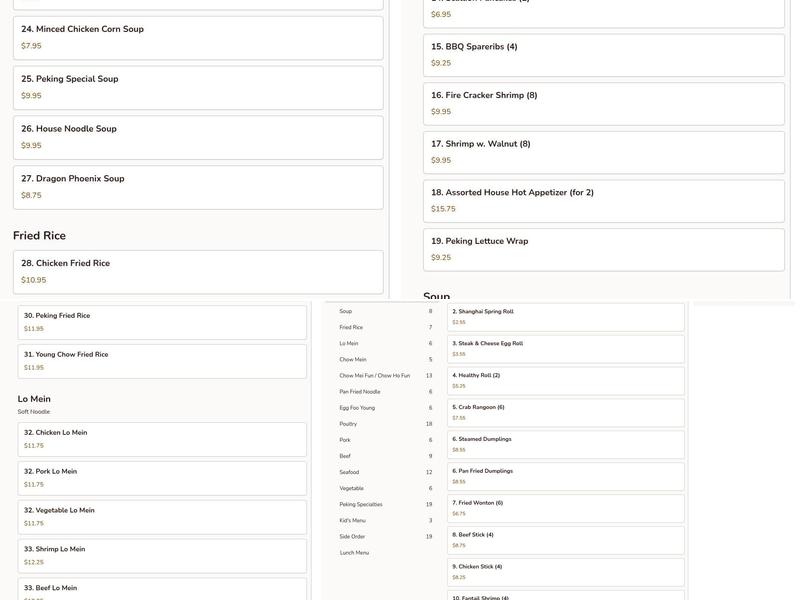Select Young Chow Fried Rice item
The width and height of the screenshot is (800, 600).
tap(162, 361)
